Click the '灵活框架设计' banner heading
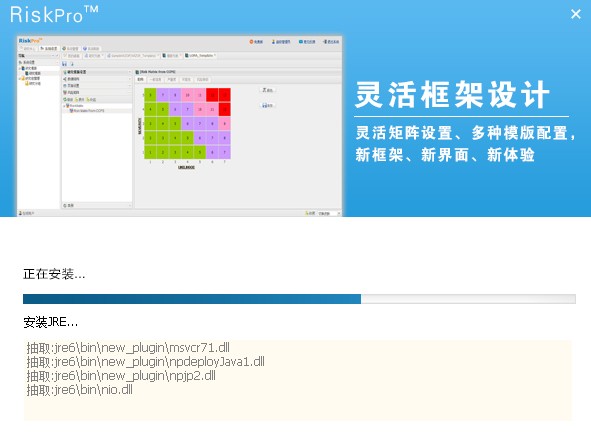The width and height of the screenshot is (591, 439). (x=452, y=95)
